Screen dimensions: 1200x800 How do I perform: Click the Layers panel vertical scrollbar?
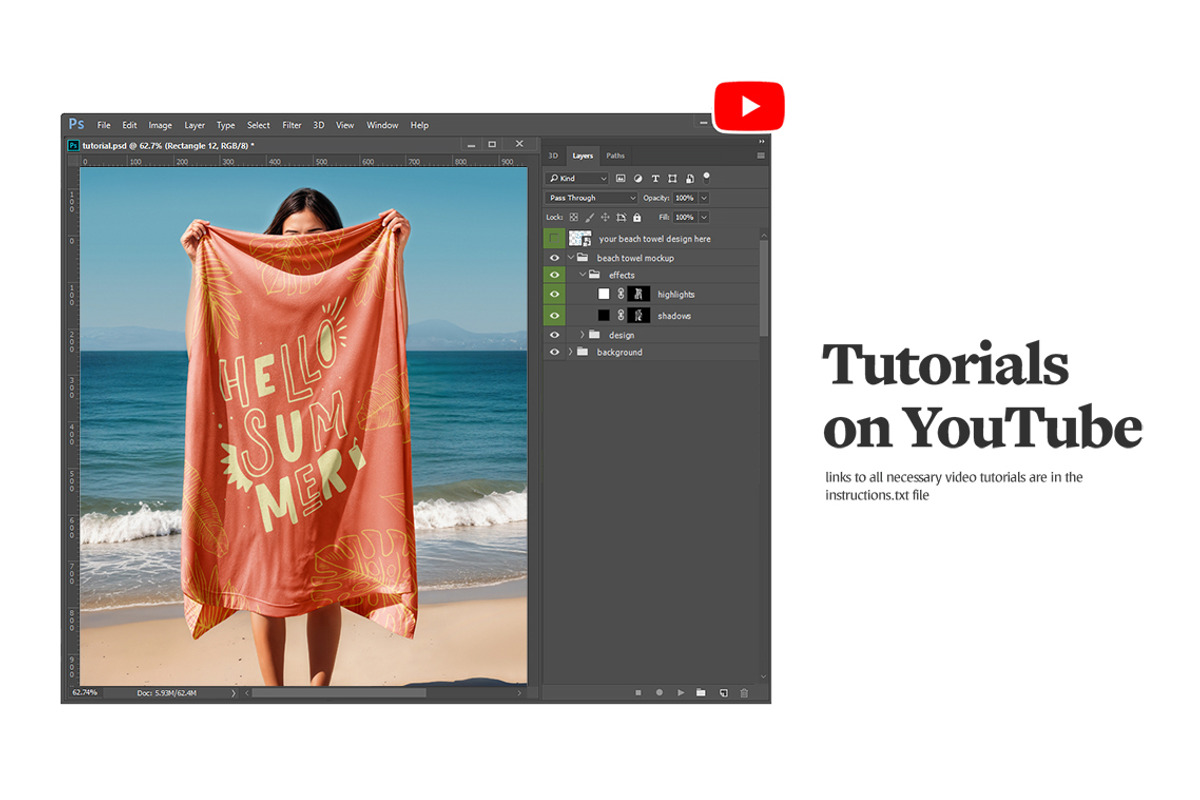tap(765, 288)
